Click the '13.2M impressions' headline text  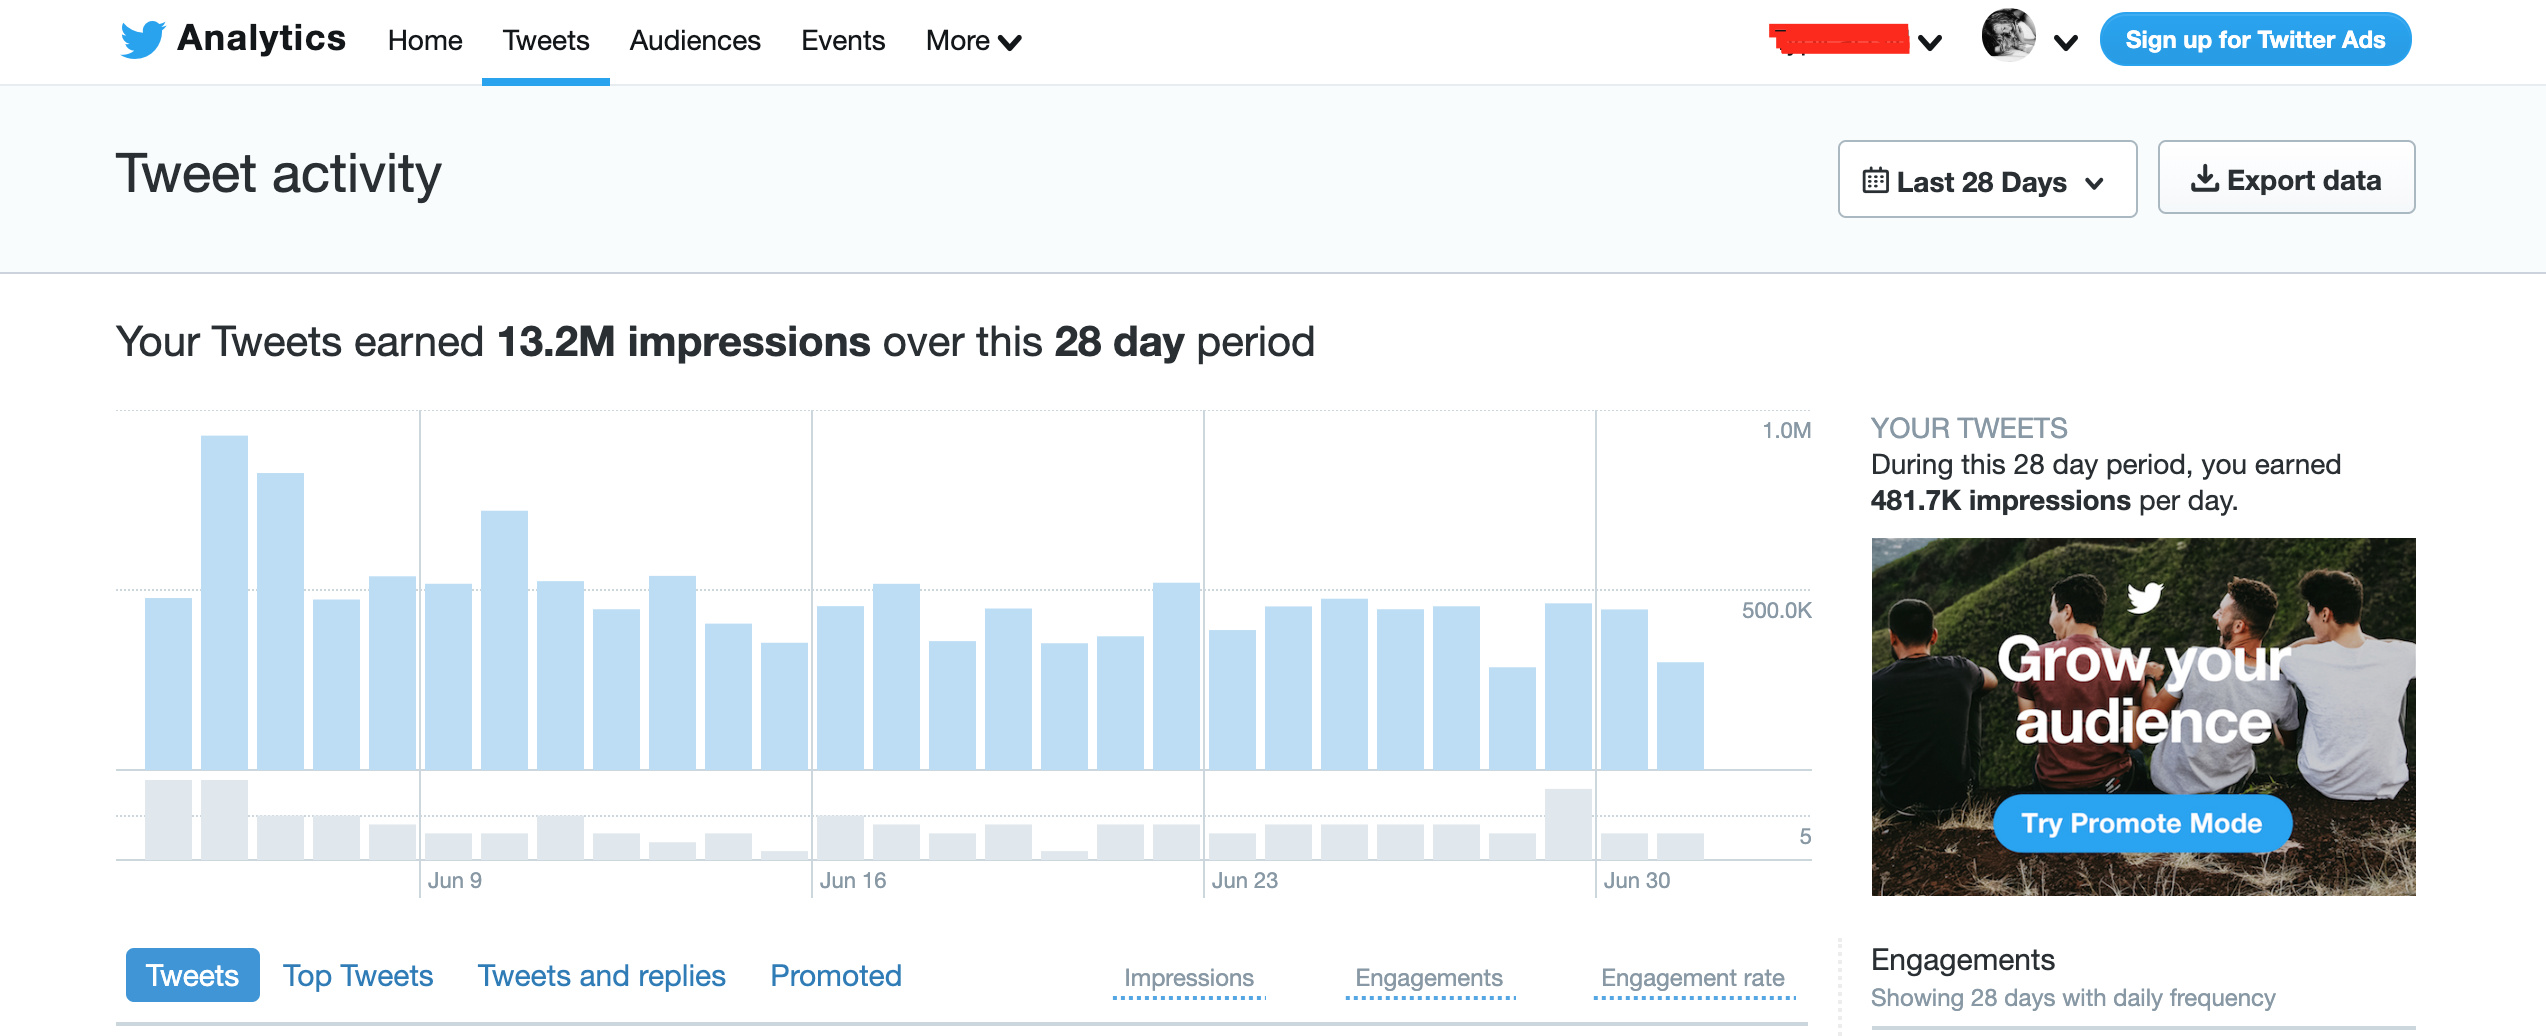click(684, 342)
